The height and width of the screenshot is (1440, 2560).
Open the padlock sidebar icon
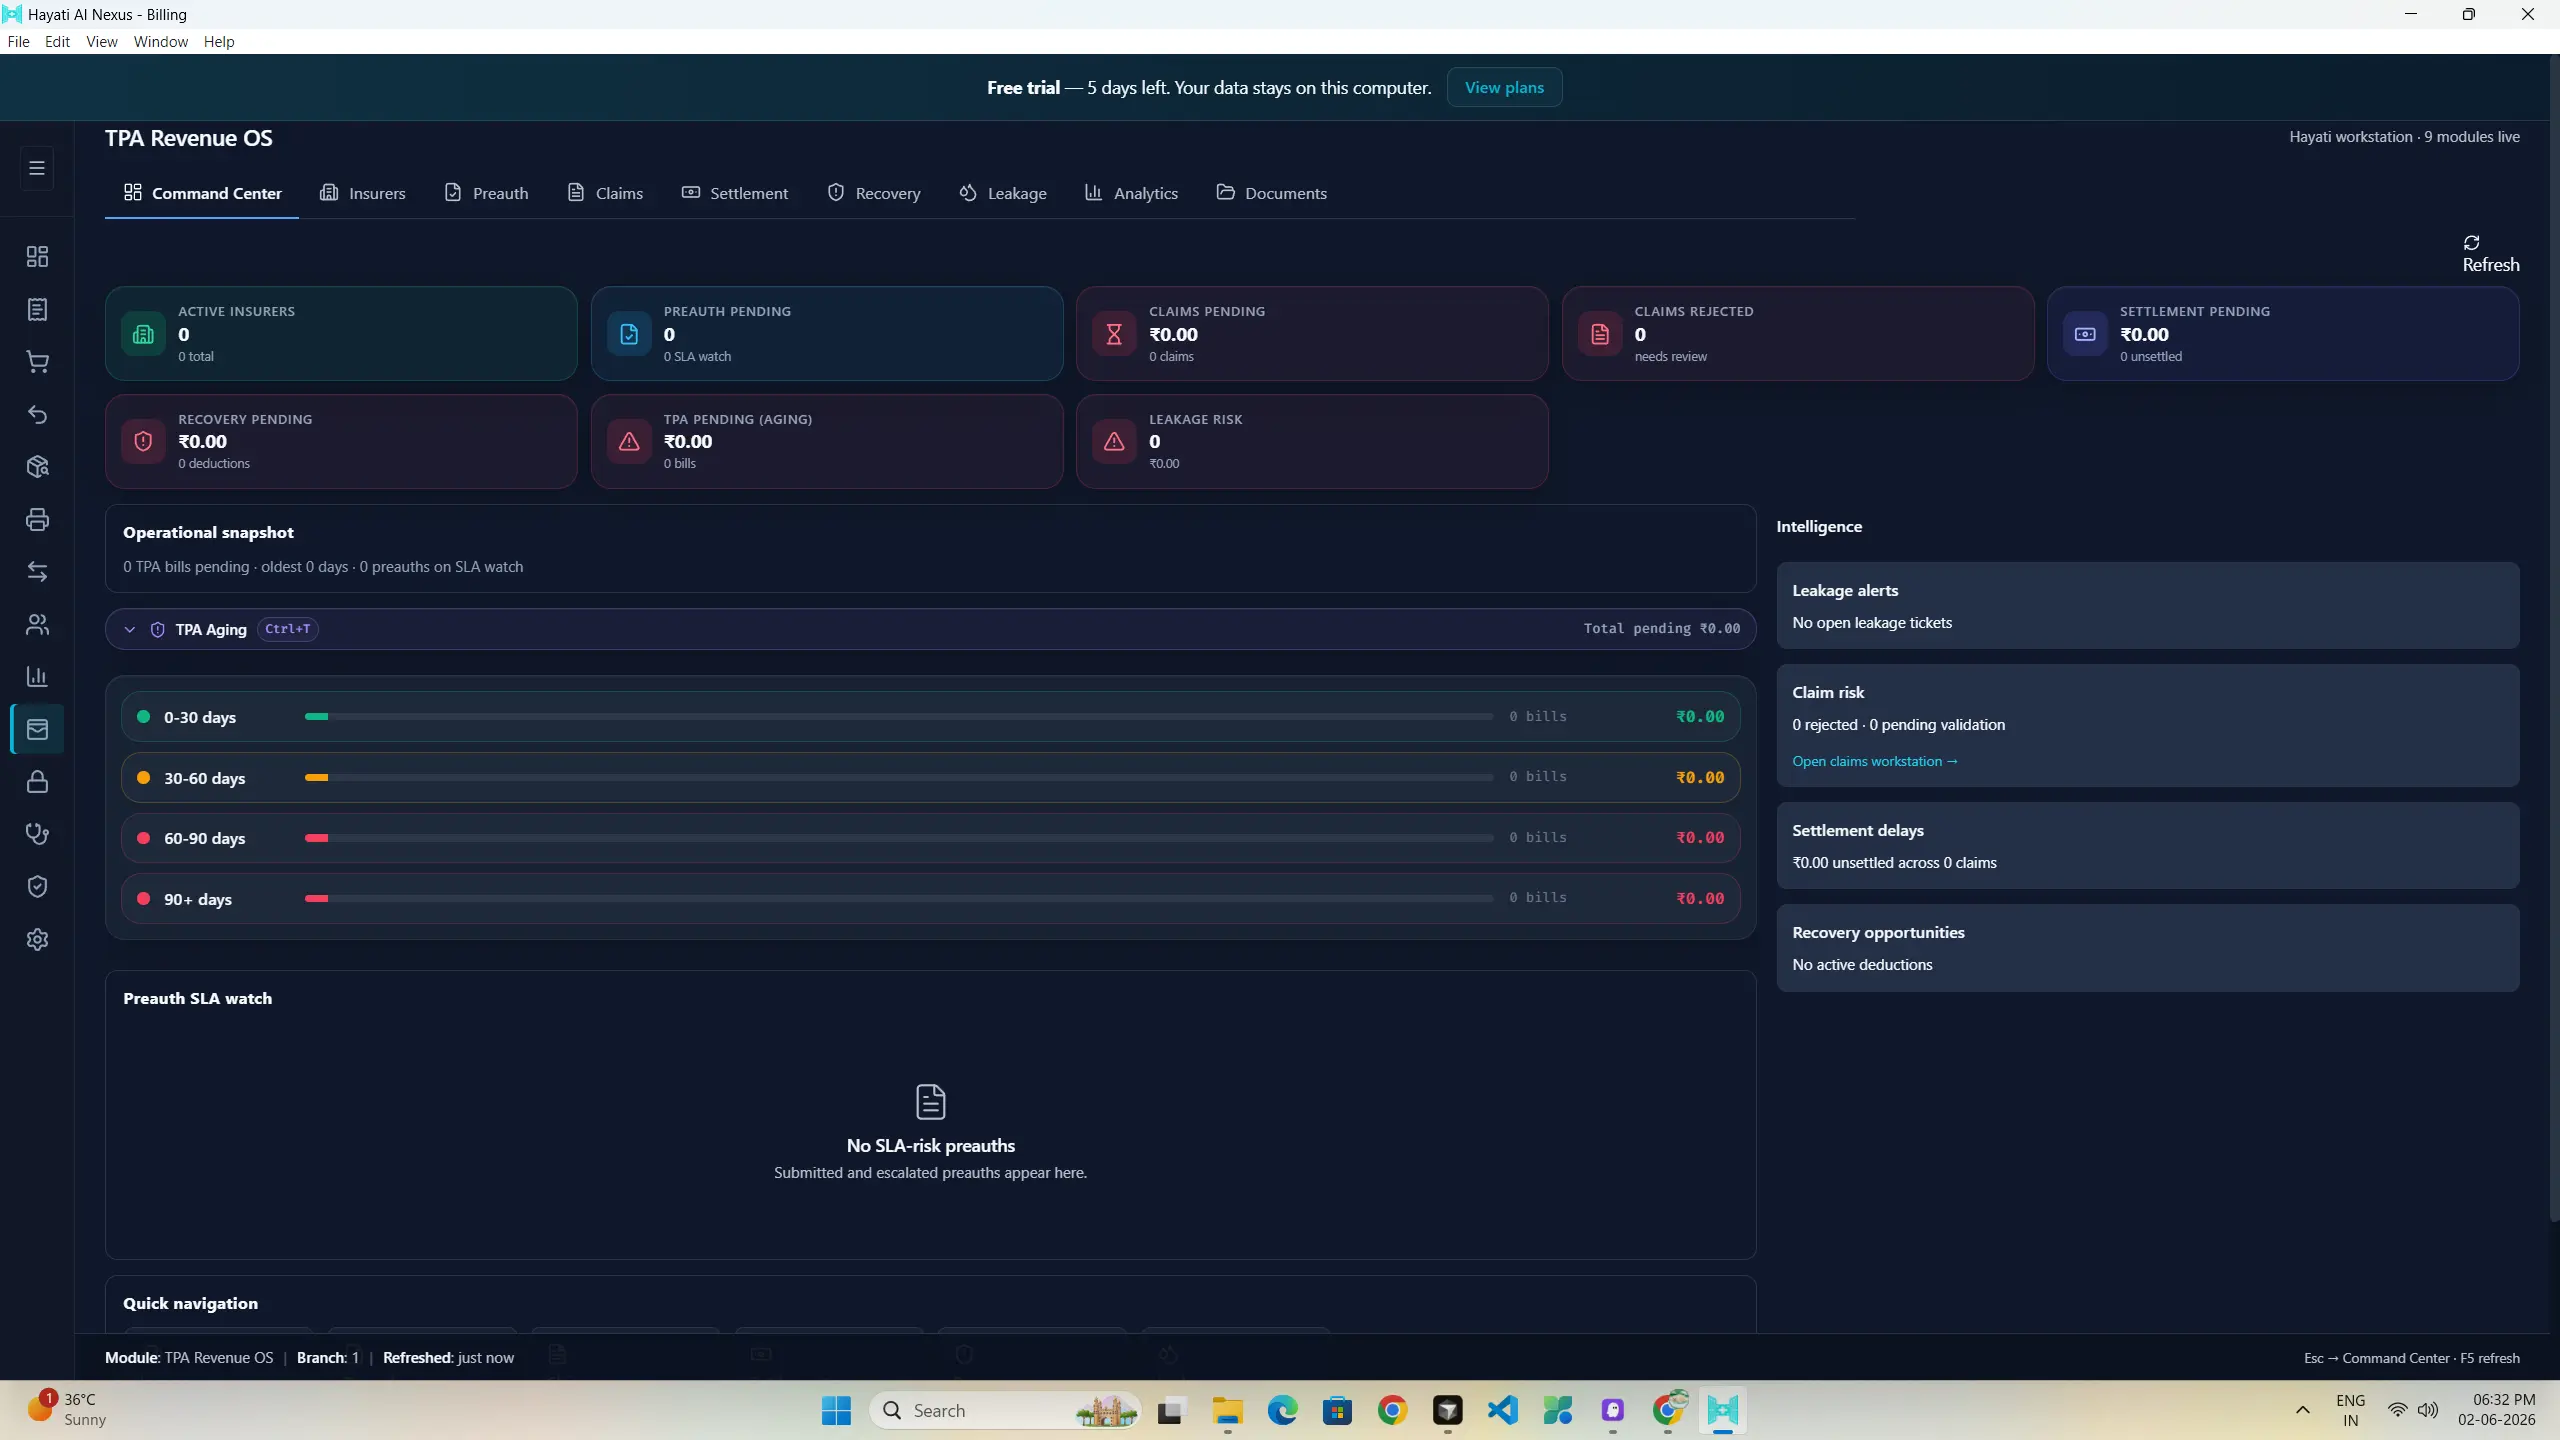pyautogui.click(x=37, y=782)
